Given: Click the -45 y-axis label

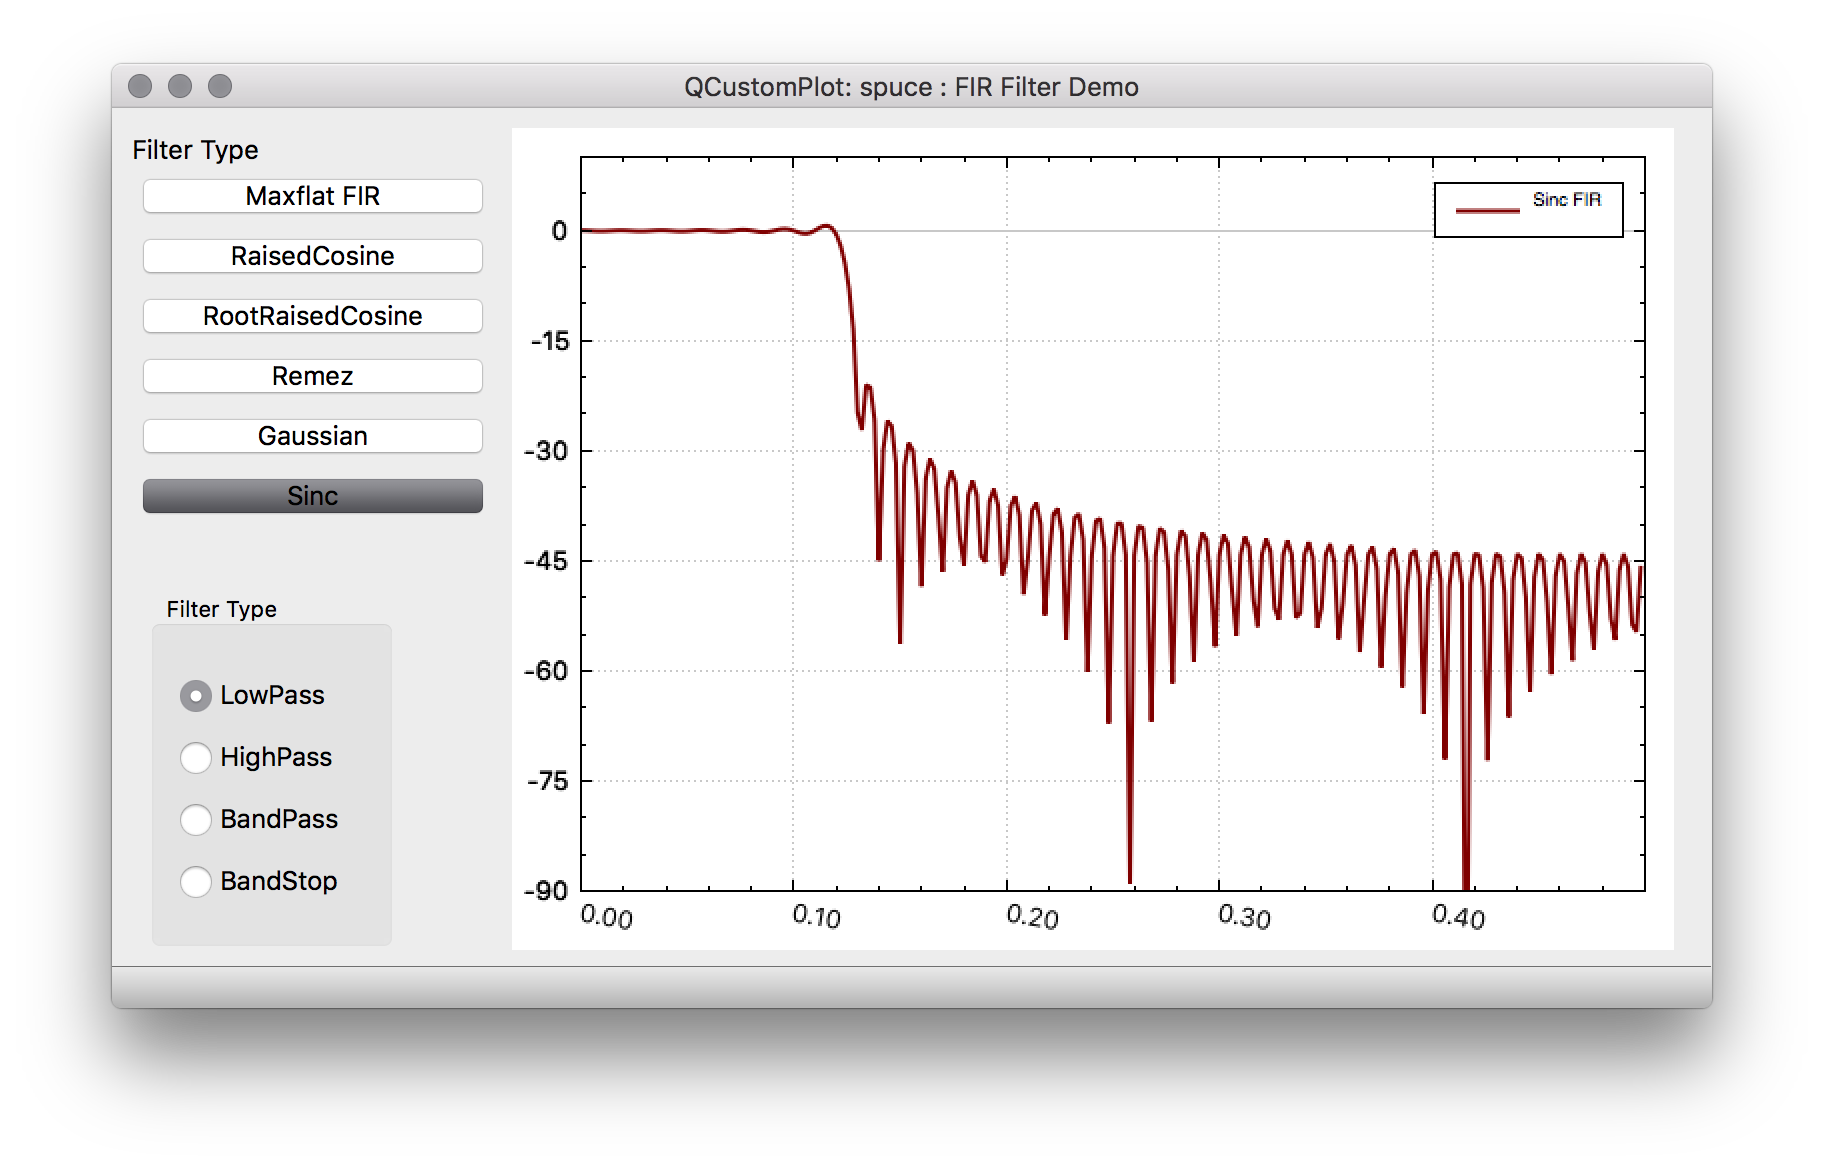Looking at the screenshot, I should (x=546, y=561).
